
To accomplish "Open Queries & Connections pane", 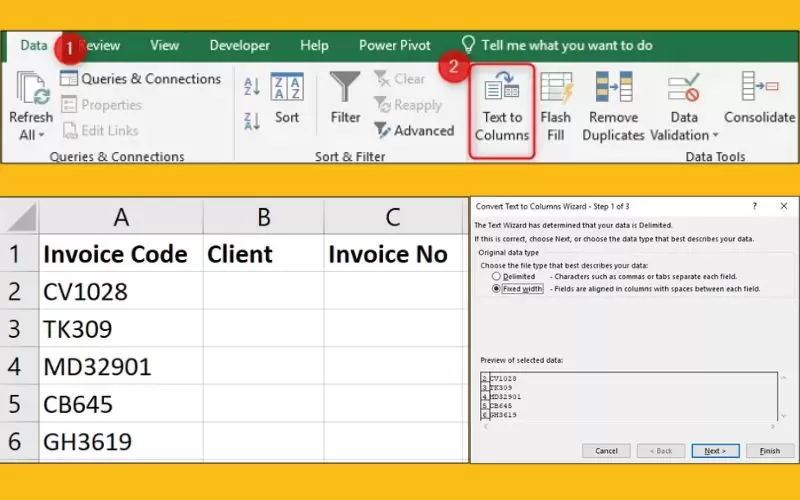I will [x=141, y=79].
